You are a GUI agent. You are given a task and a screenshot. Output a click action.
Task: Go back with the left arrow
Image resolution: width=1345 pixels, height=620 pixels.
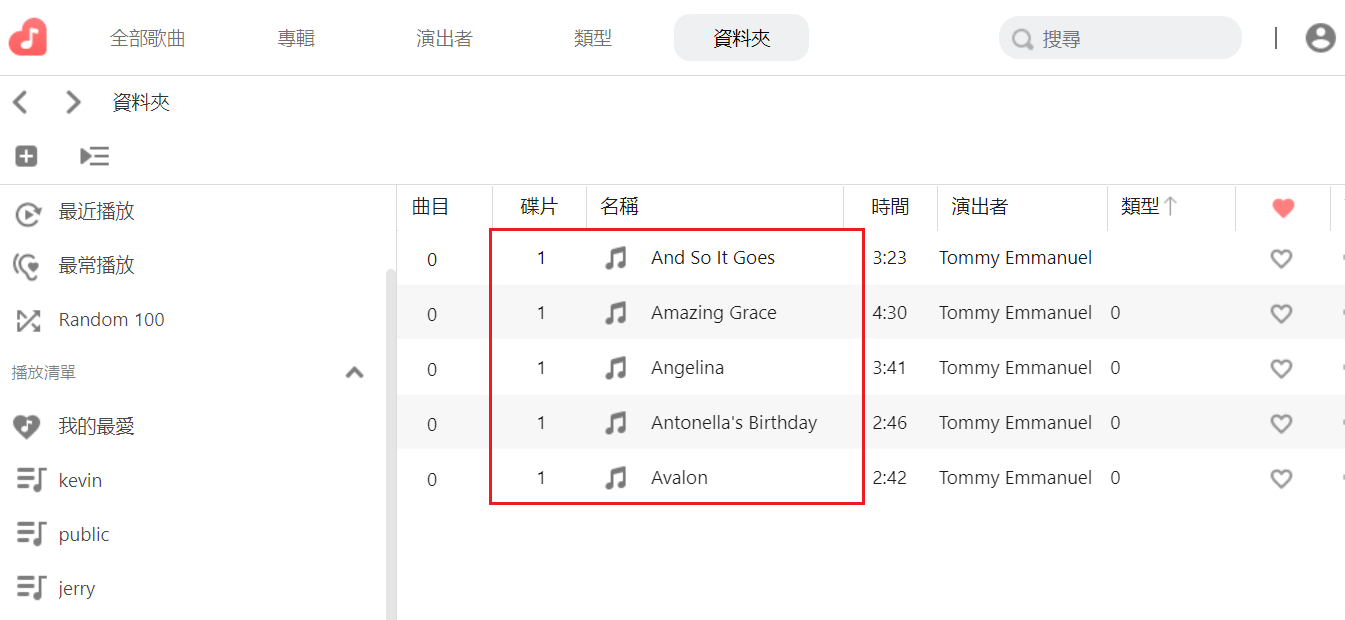(x=21, y=102)
